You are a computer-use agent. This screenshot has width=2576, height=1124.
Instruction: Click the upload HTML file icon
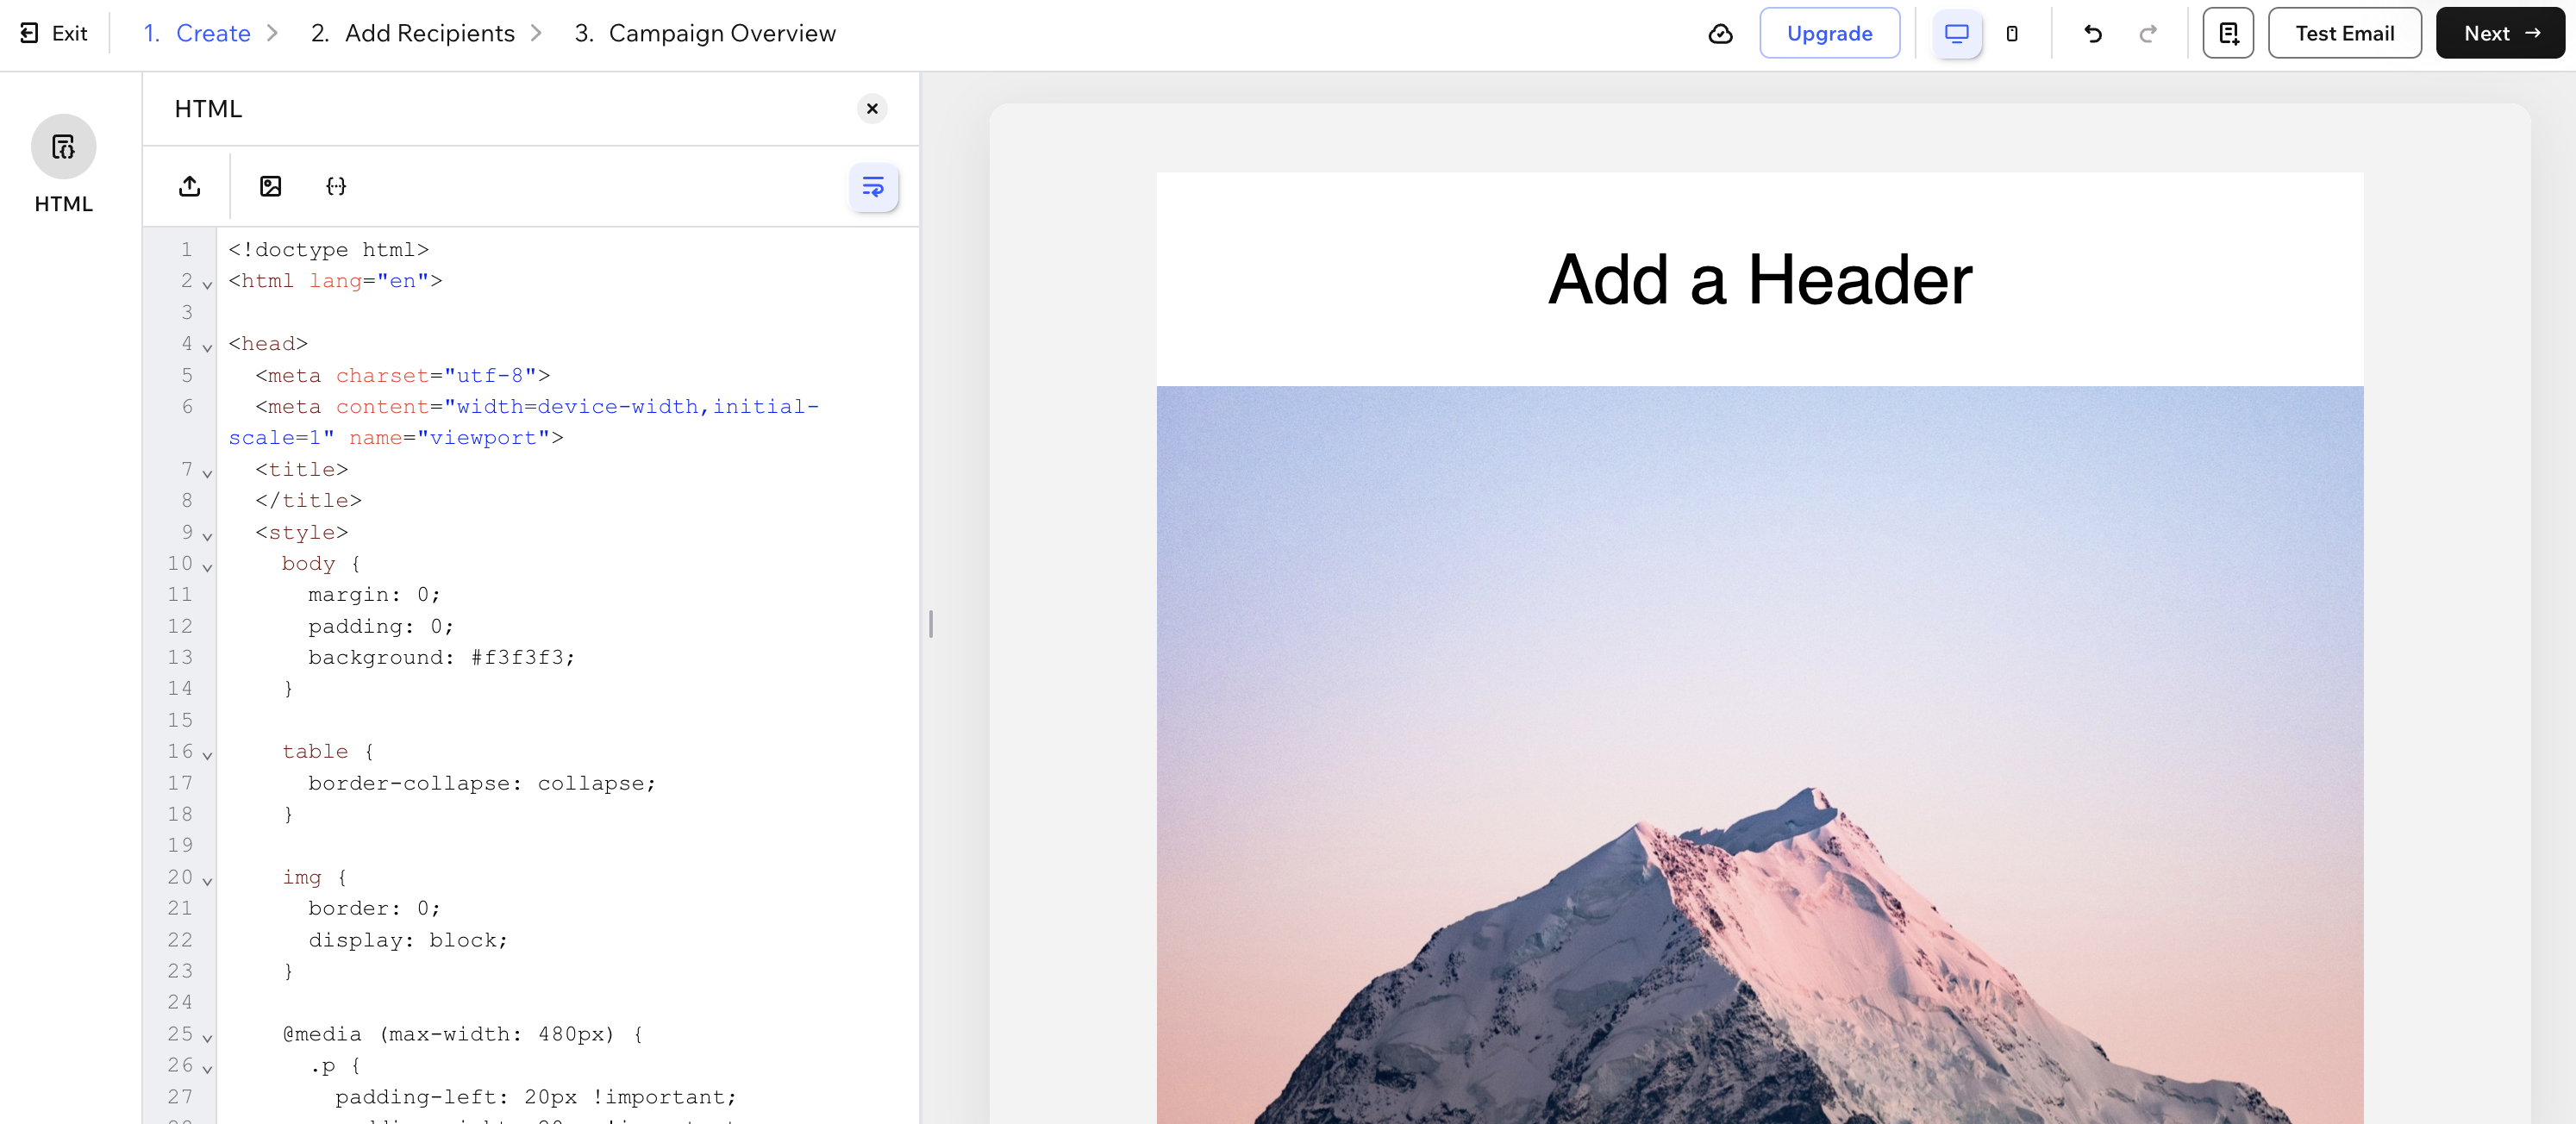pyautogui.click(x=189, y=186)
